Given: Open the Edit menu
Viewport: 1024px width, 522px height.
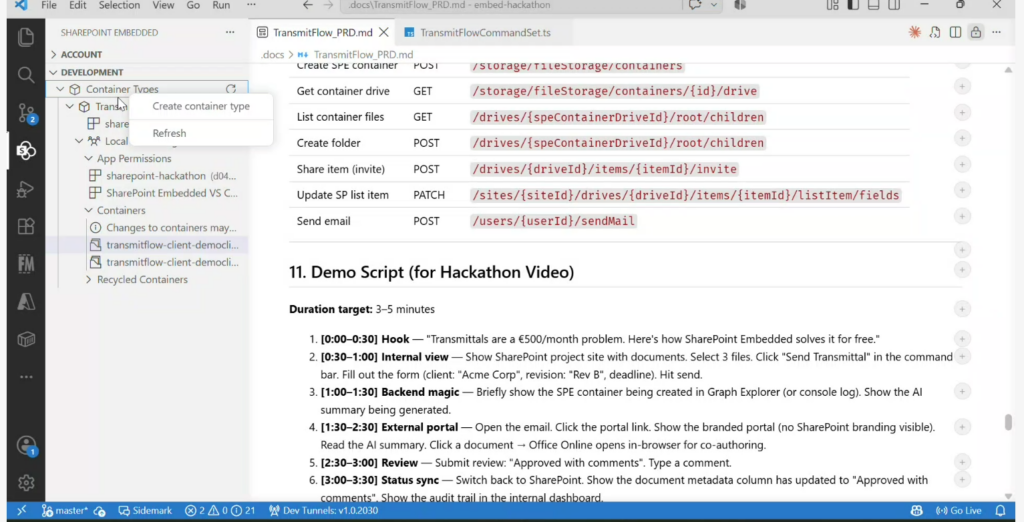Looking at the screenshot, I should [x=78, y=5].
